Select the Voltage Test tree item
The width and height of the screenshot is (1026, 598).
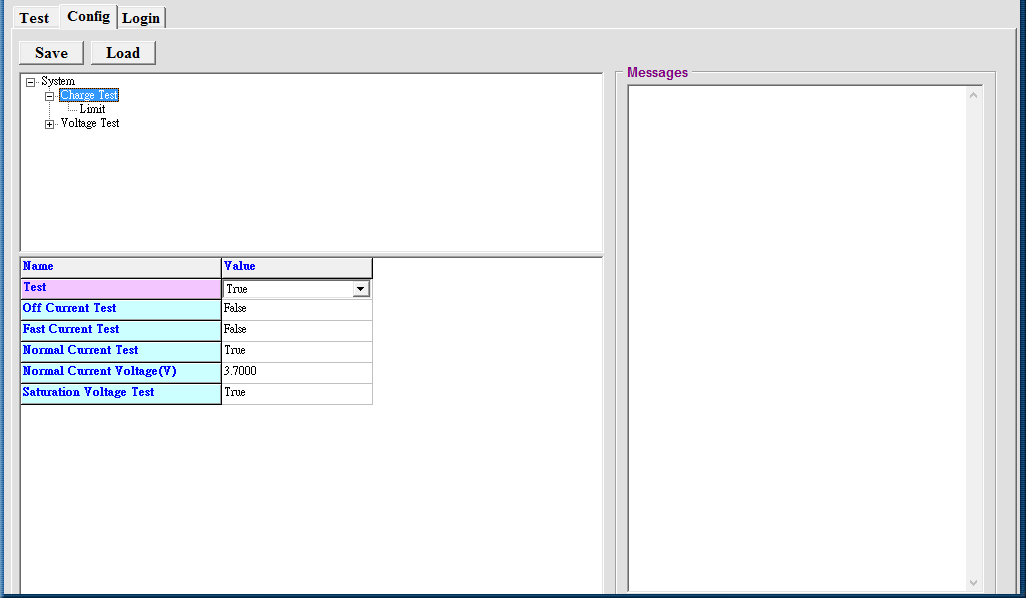pyautogui.click(x=90, y=123)
